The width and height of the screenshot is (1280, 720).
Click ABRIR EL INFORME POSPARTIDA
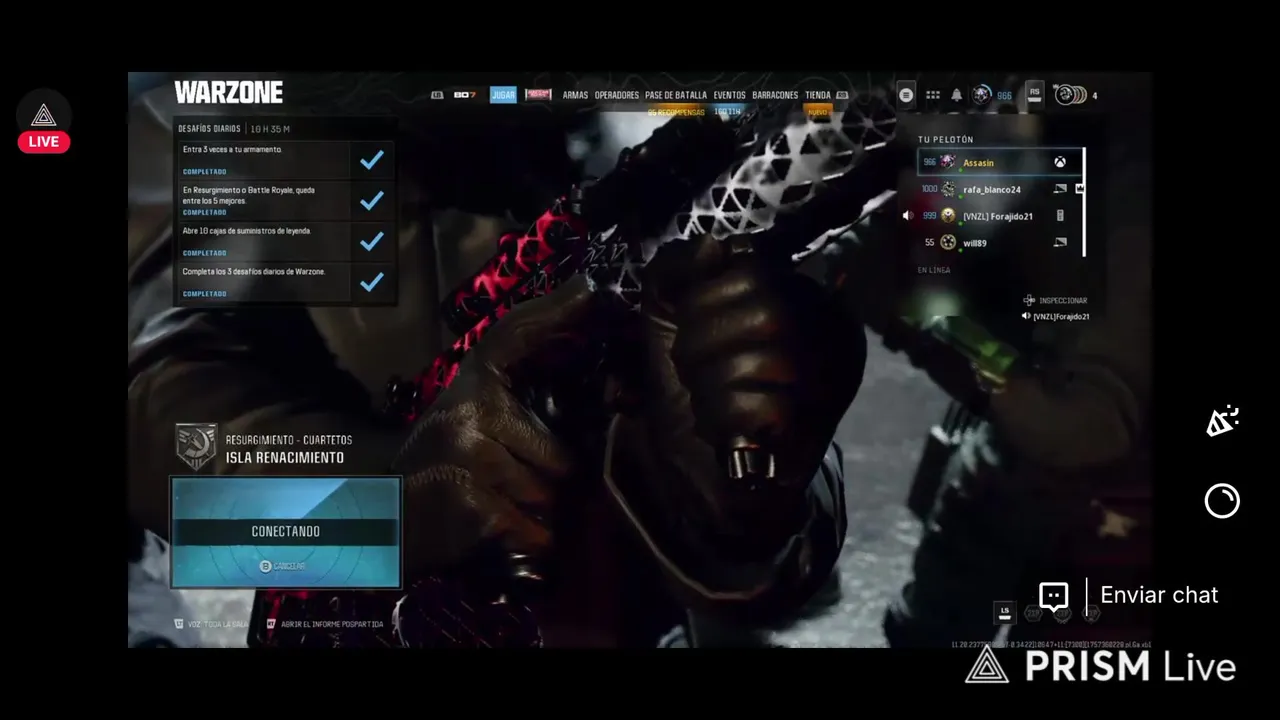click(x=325, y=624)
